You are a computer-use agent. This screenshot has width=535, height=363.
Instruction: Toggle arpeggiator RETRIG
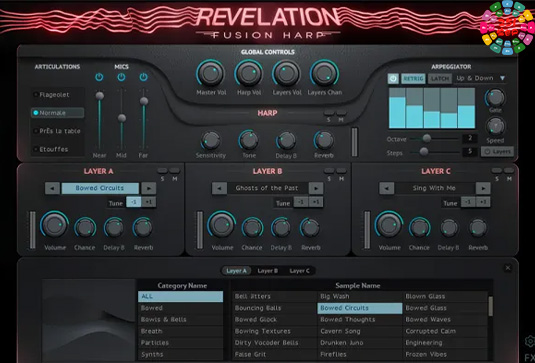pyautogui.click(x=413, y=78)
